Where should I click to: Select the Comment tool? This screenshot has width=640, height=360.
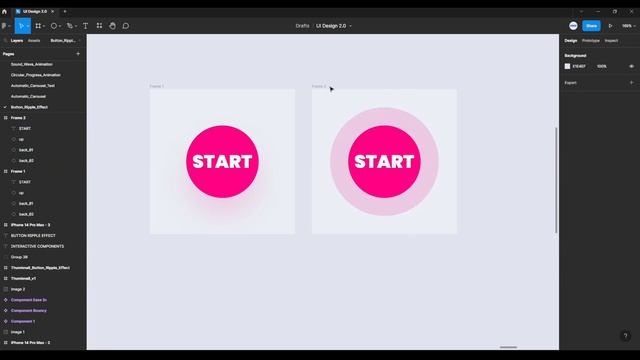pyautogui.click(x=126, y=26)
